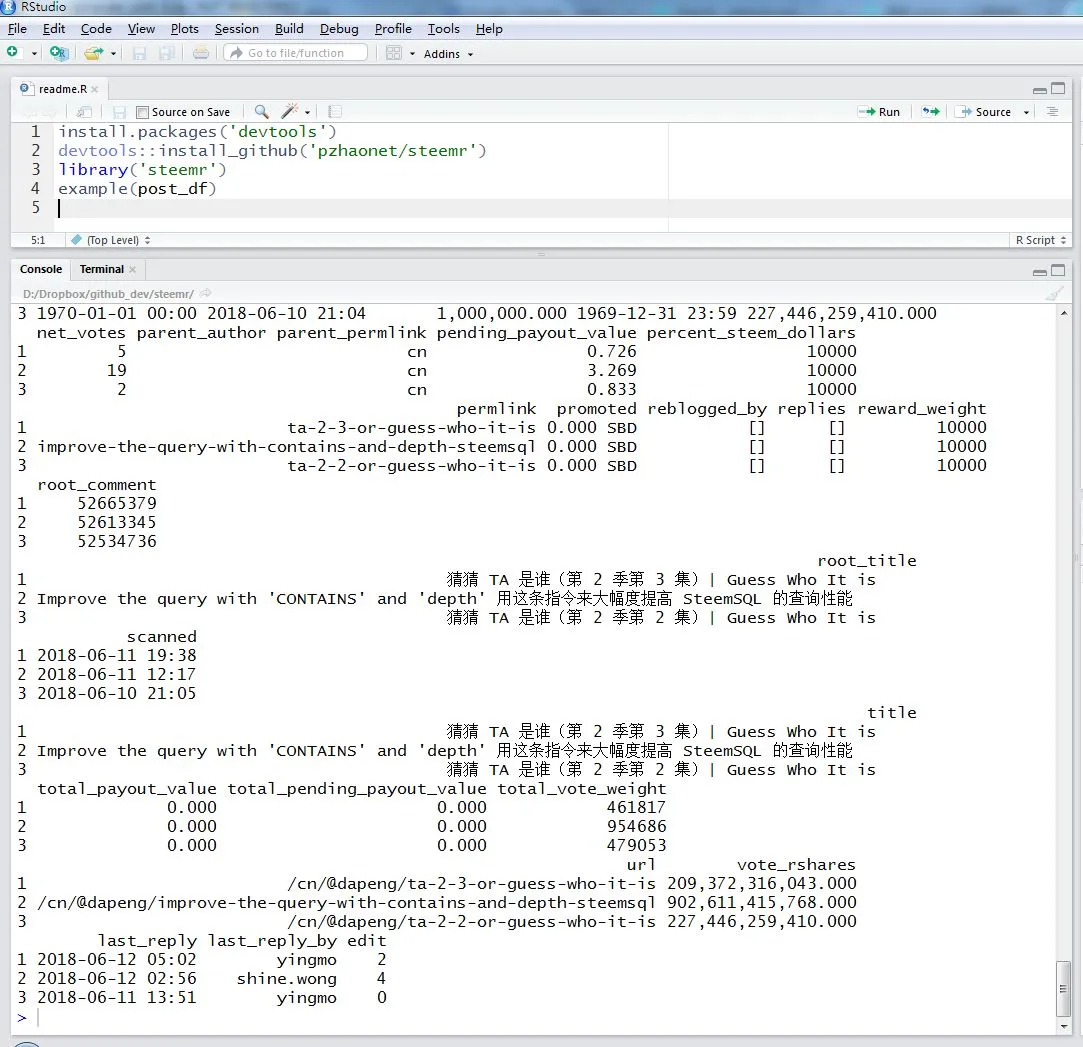Image resolution: width=1083 pixels, height=1047 pixels.
Task: Close the Terminal tab
Action: tap(132, 269)
